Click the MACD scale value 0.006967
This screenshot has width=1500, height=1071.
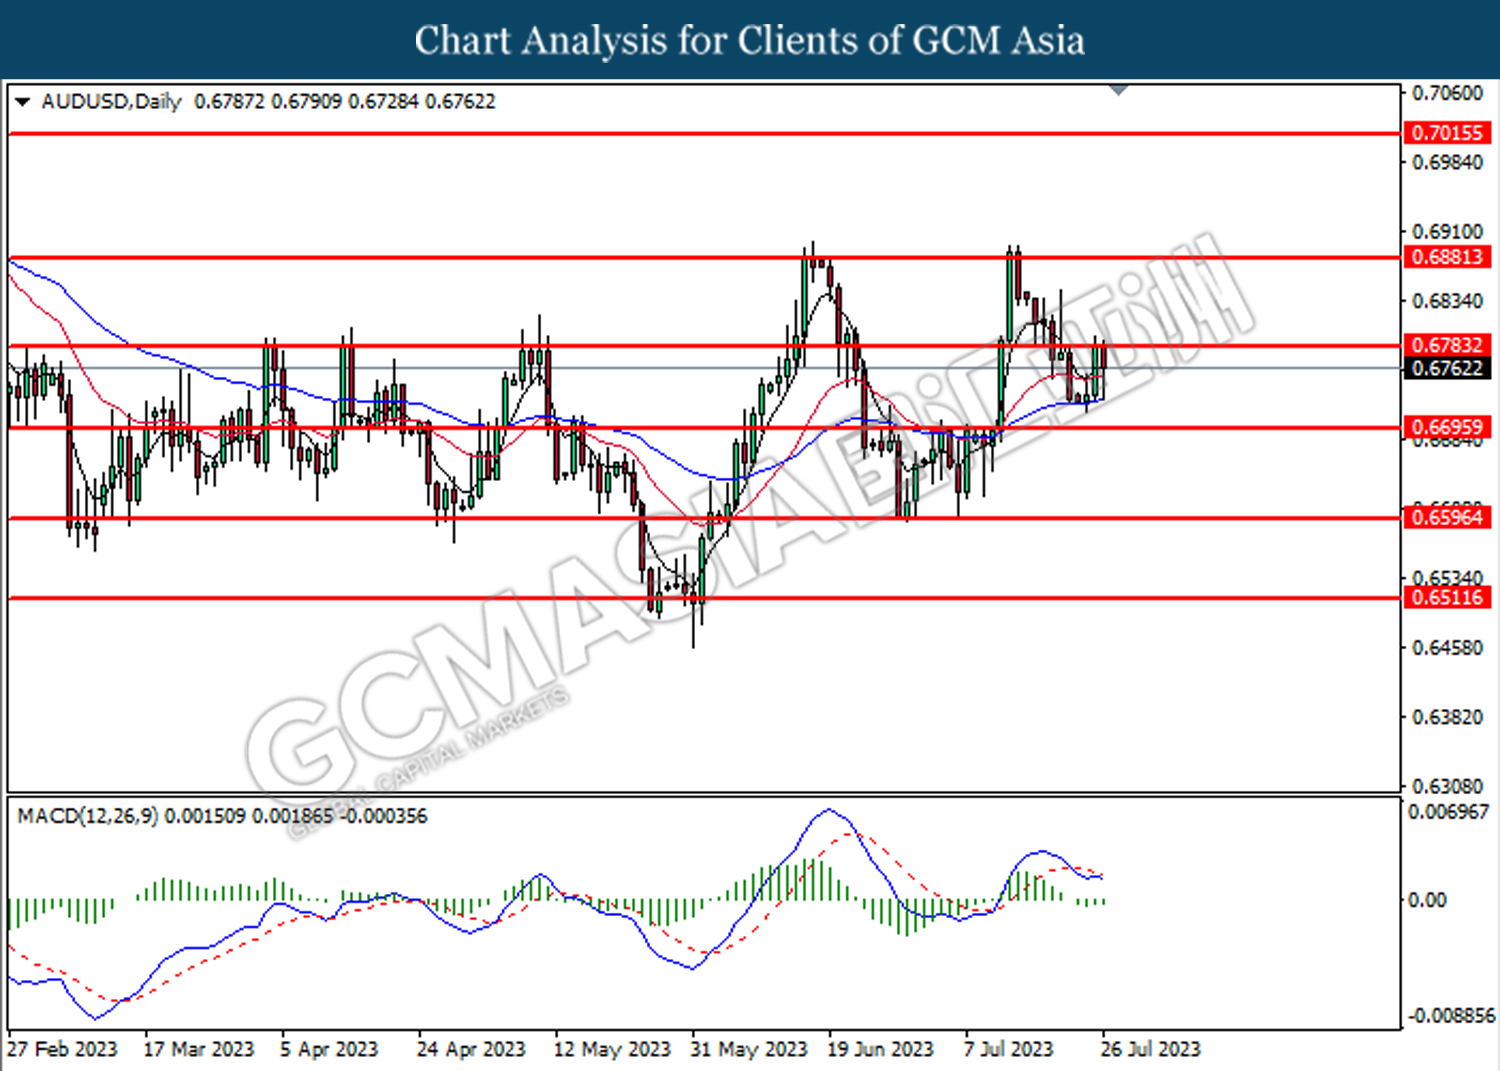[x=1449, y=812]
